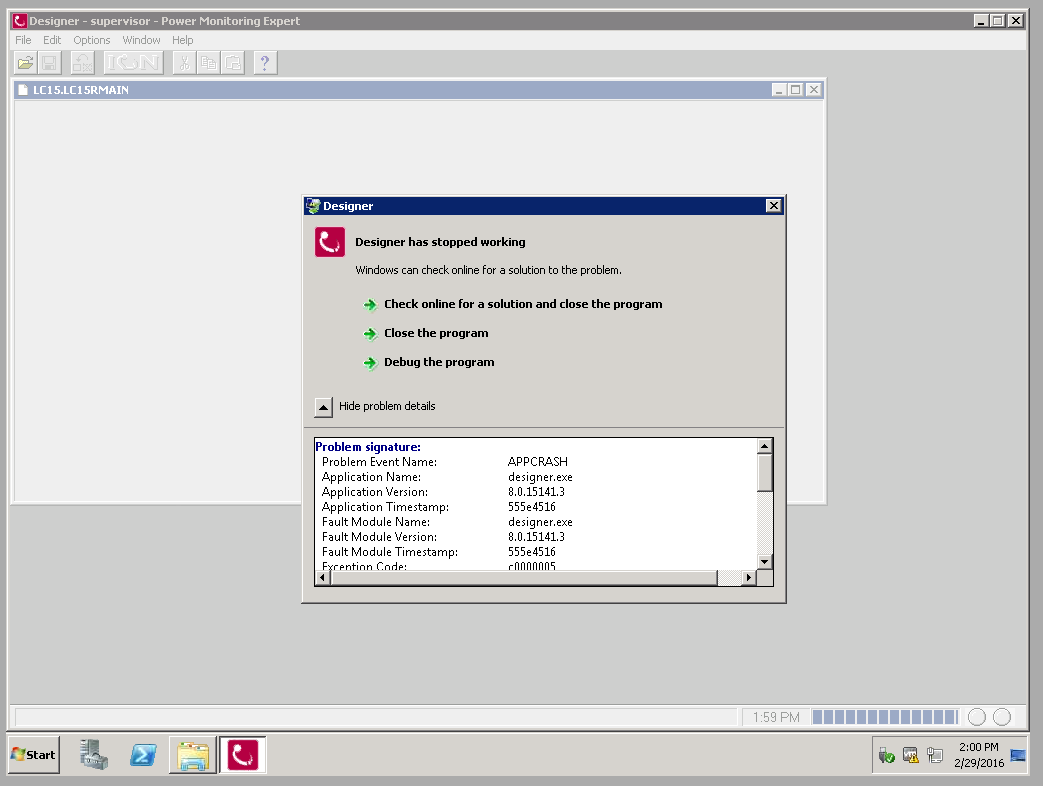Click the Open folder toolbar icon
Image resolution: width=1043 pixels, height=786 pixels.
[25, 63]
